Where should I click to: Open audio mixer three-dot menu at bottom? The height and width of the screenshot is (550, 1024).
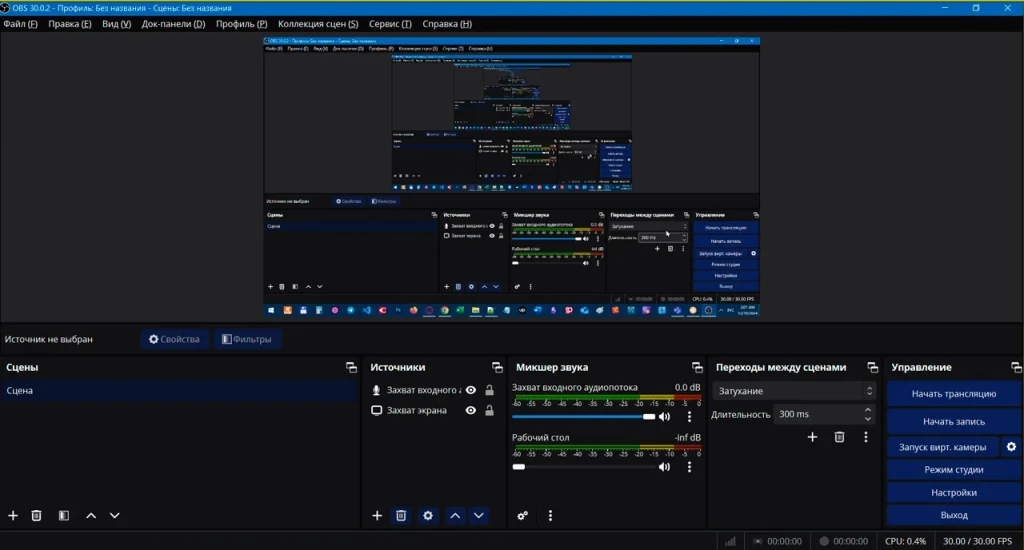[550, 515]
